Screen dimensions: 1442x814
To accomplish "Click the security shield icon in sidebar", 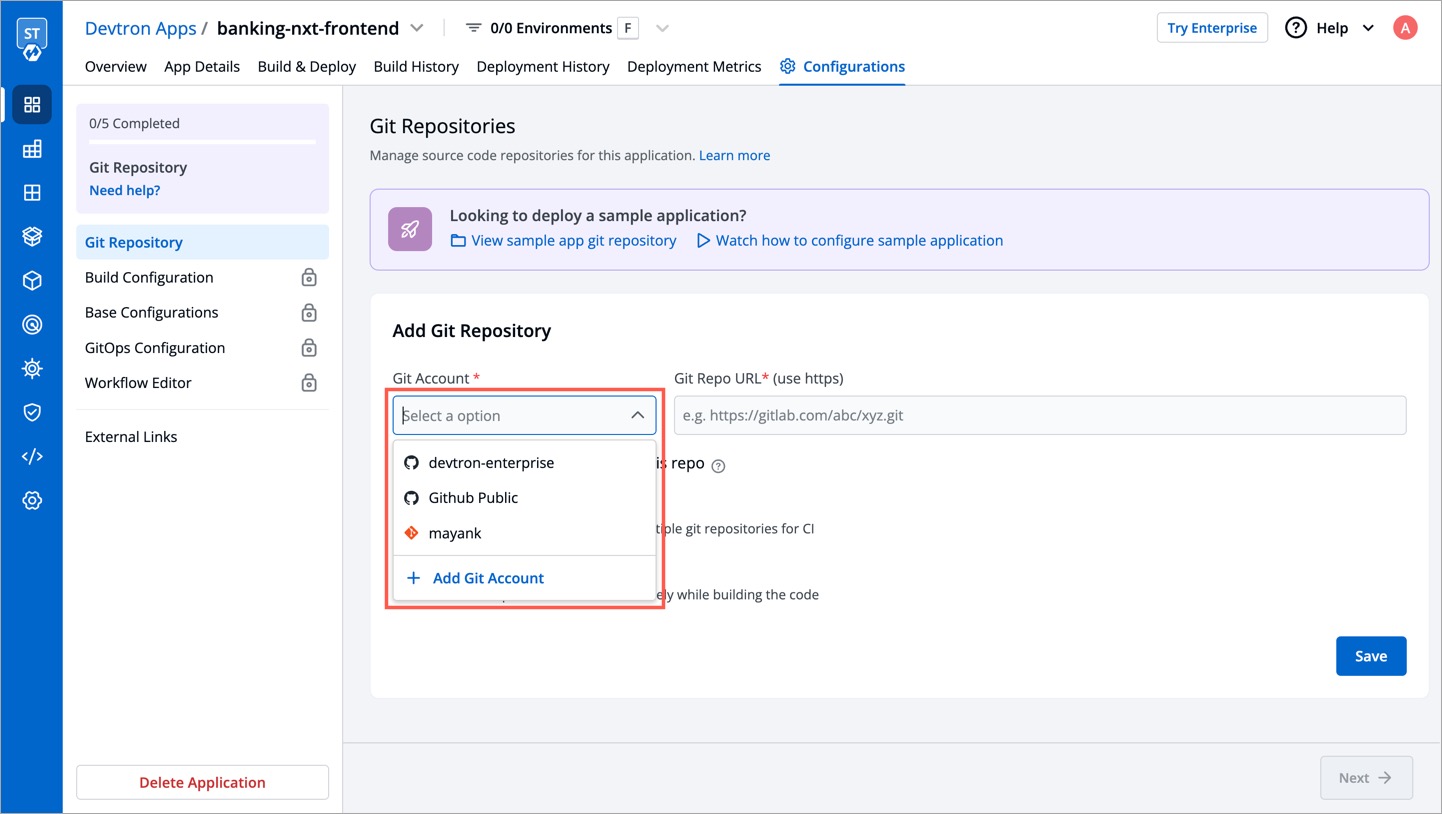I will 31,411.
